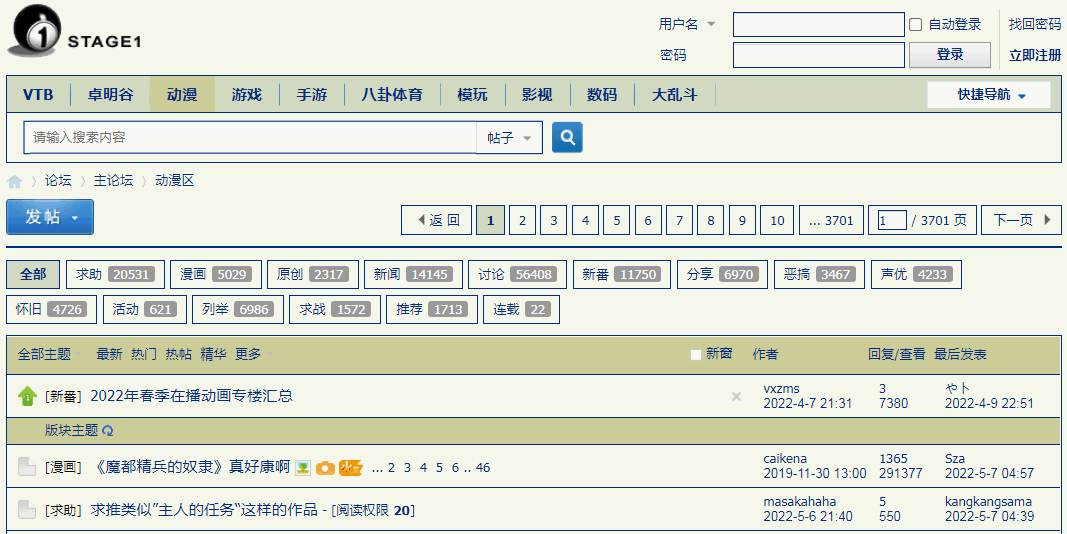Click the hot-thread fire badge on 魔都精兵 thread
Image resolution: width=1067 pixels, height=534 pixels.
350,467
